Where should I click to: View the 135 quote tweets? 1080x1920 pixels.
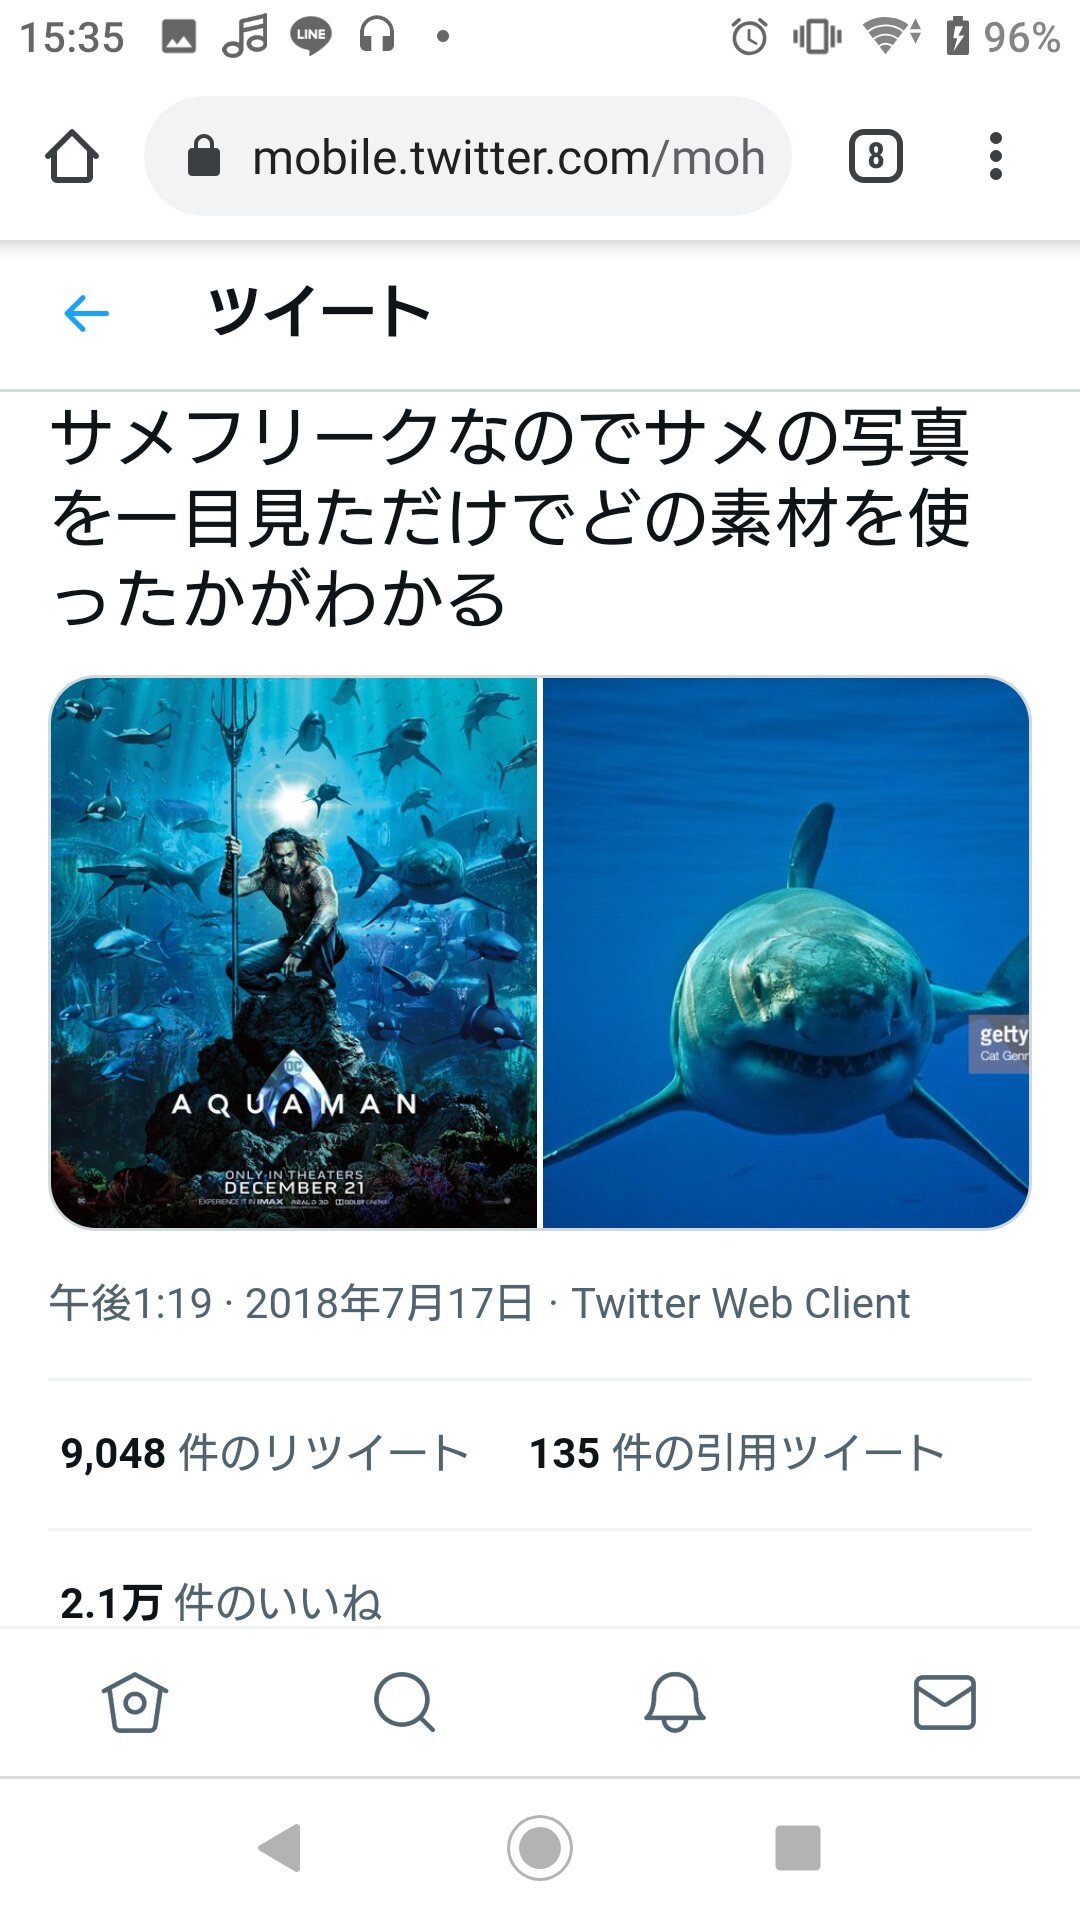click(737, 1453)
